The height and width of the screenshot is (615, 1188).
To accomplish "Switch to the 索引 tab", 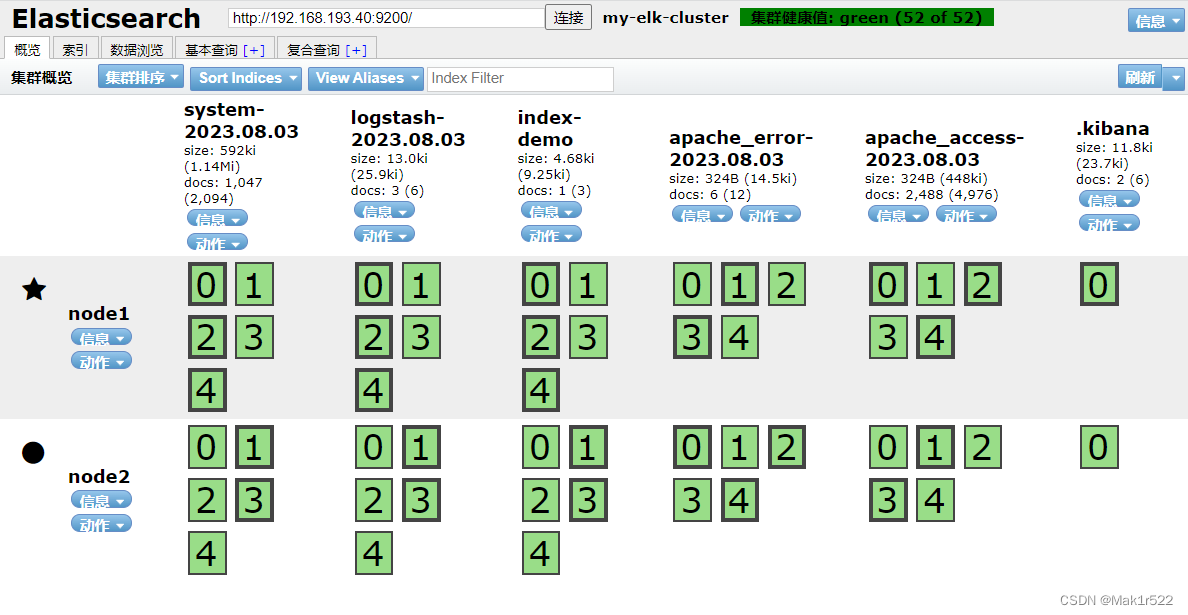I will 75,49.
